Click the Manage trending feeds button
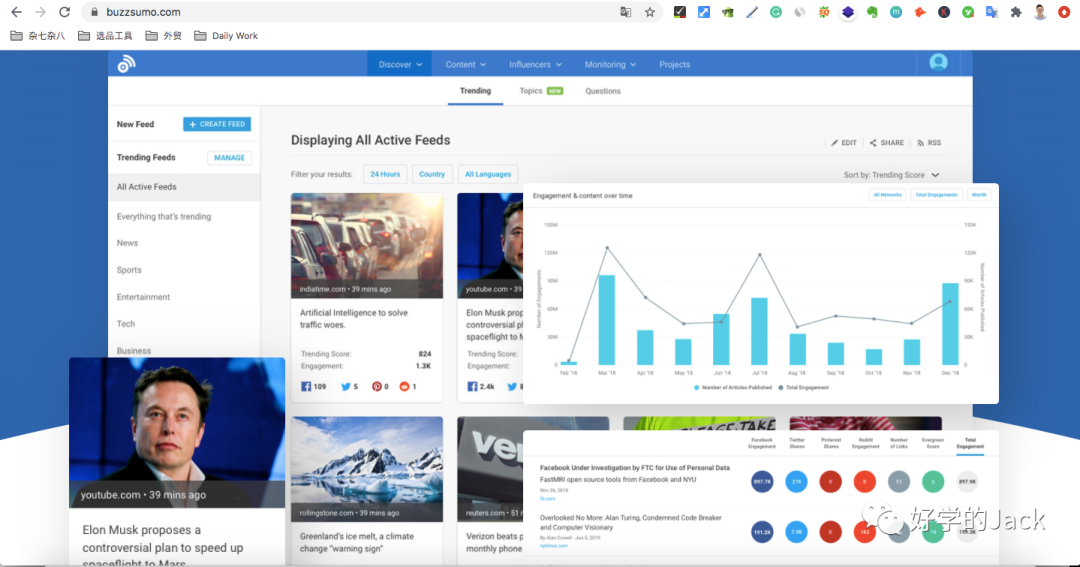1080x567 pixels. click(x=229, y=157)
